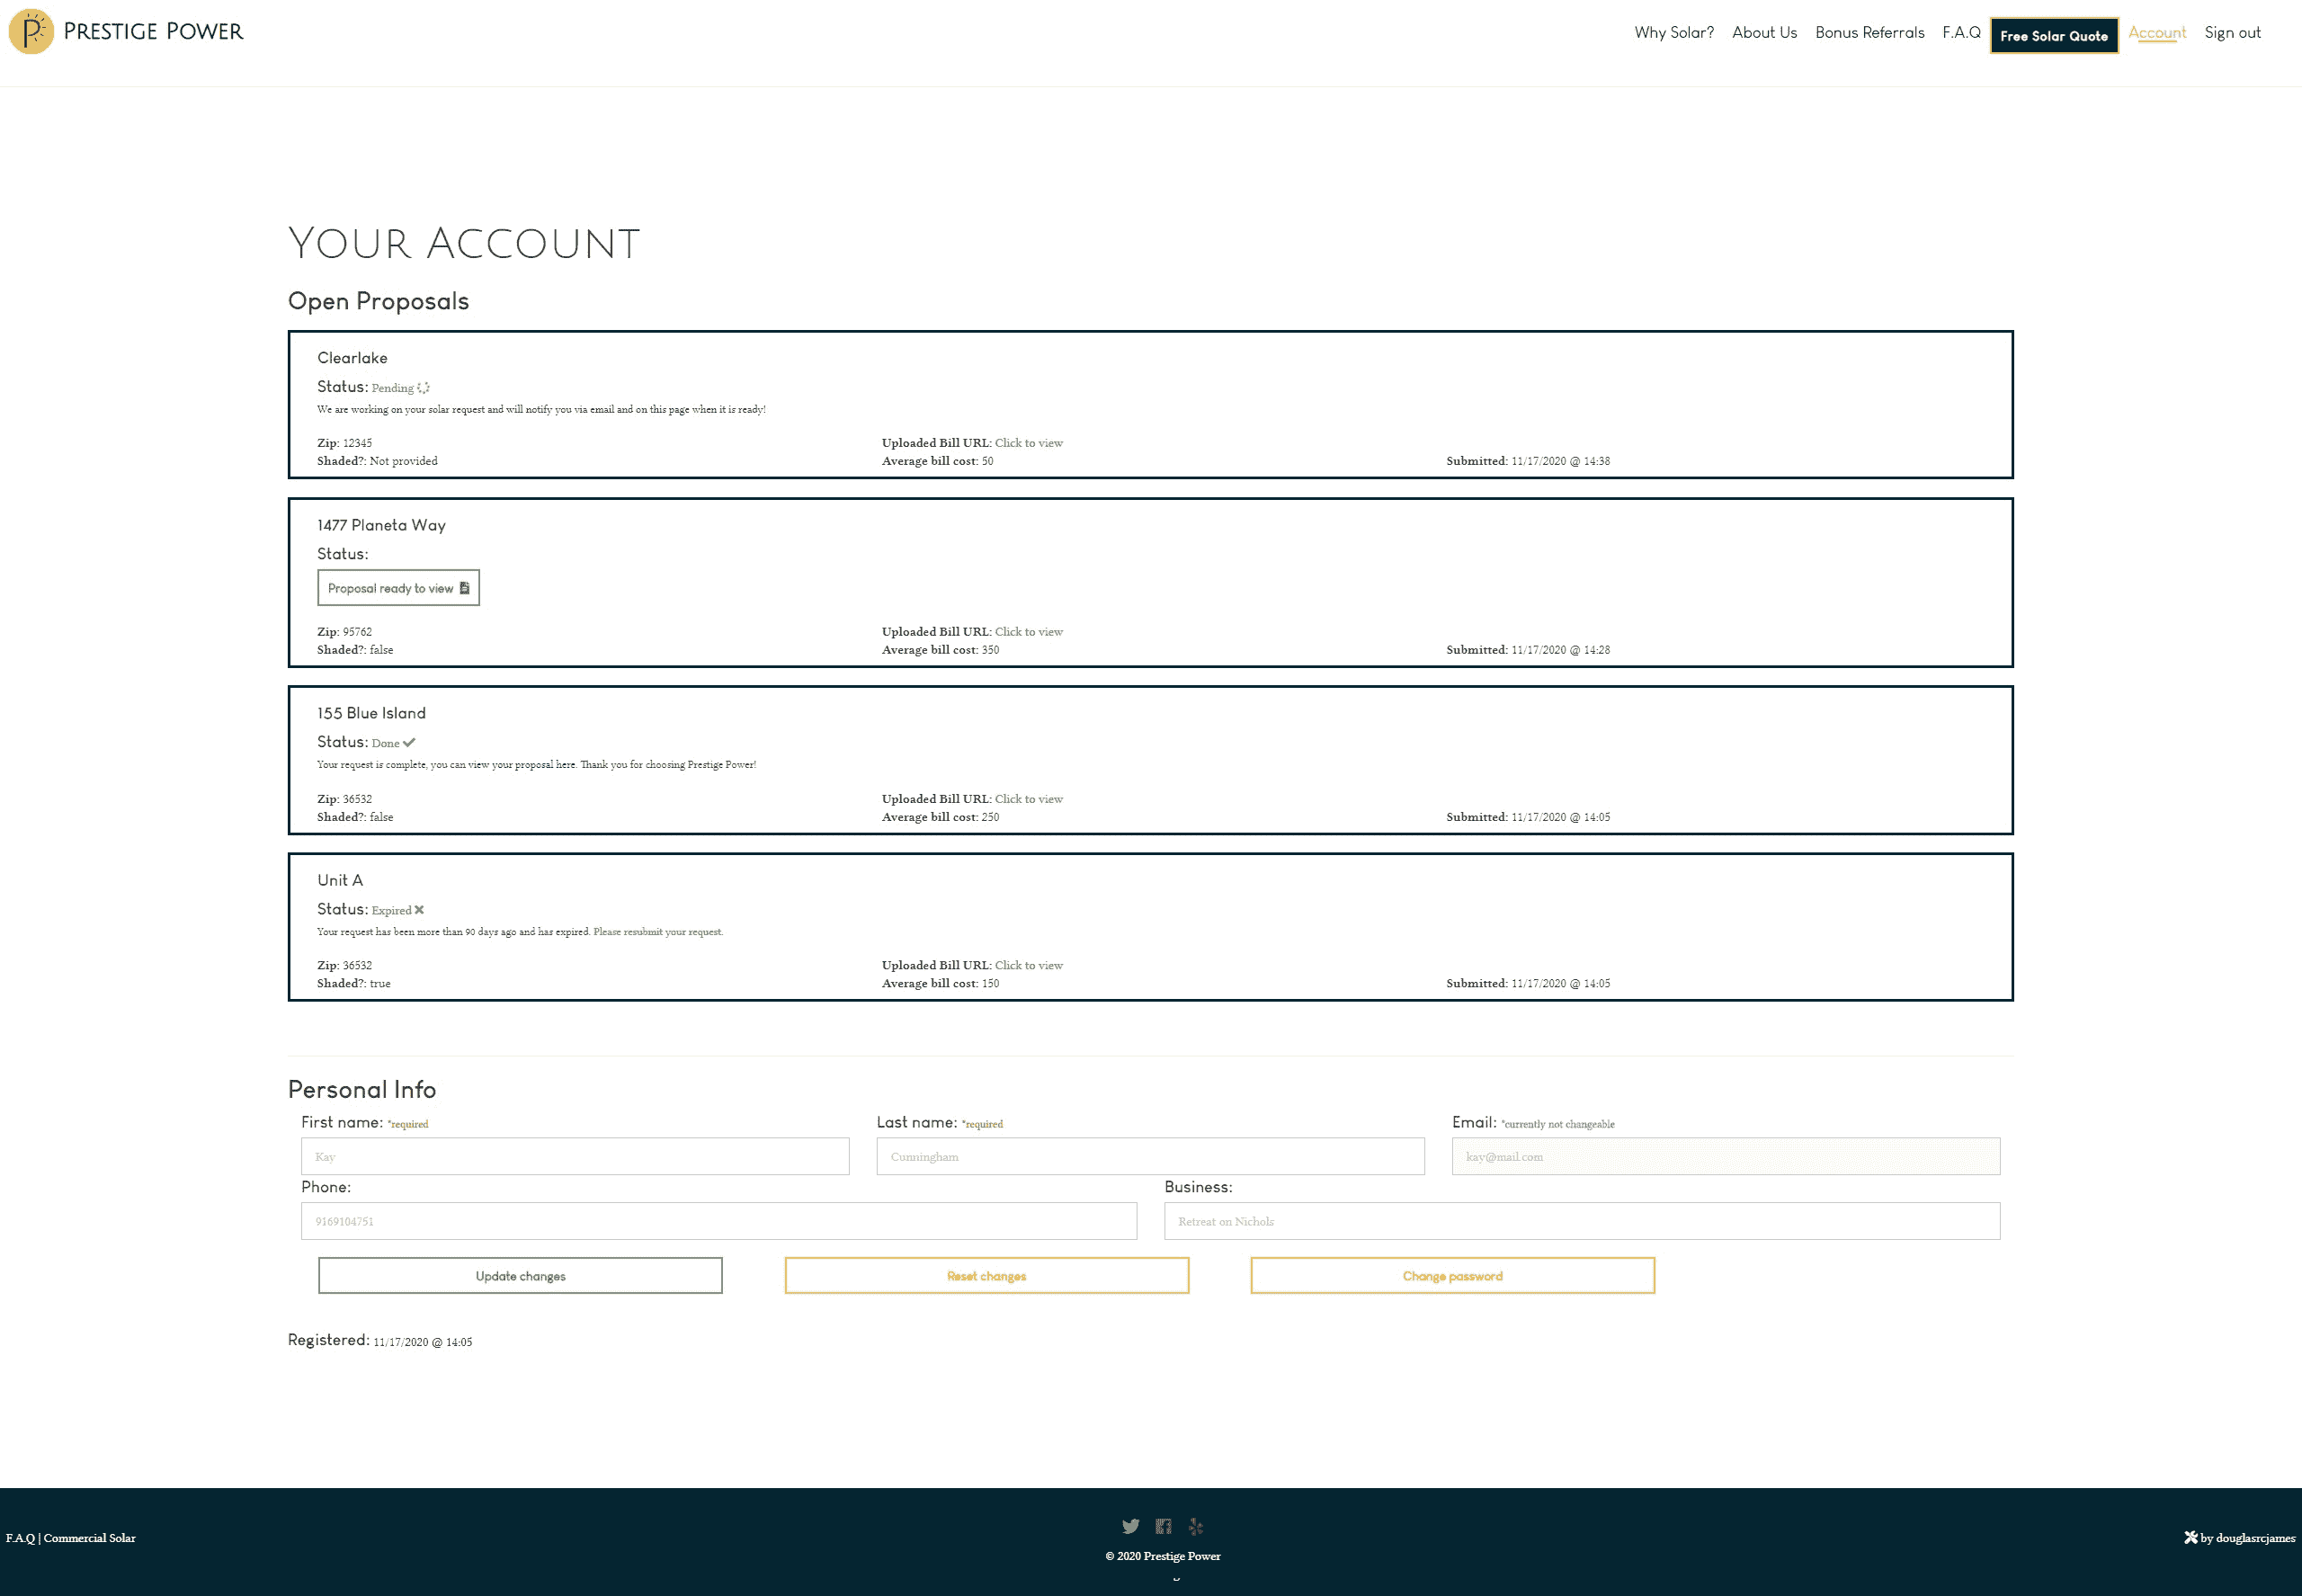Click the Email field showing kay@mail.com
2302x1596 pixels.
pos(1726,1156)
